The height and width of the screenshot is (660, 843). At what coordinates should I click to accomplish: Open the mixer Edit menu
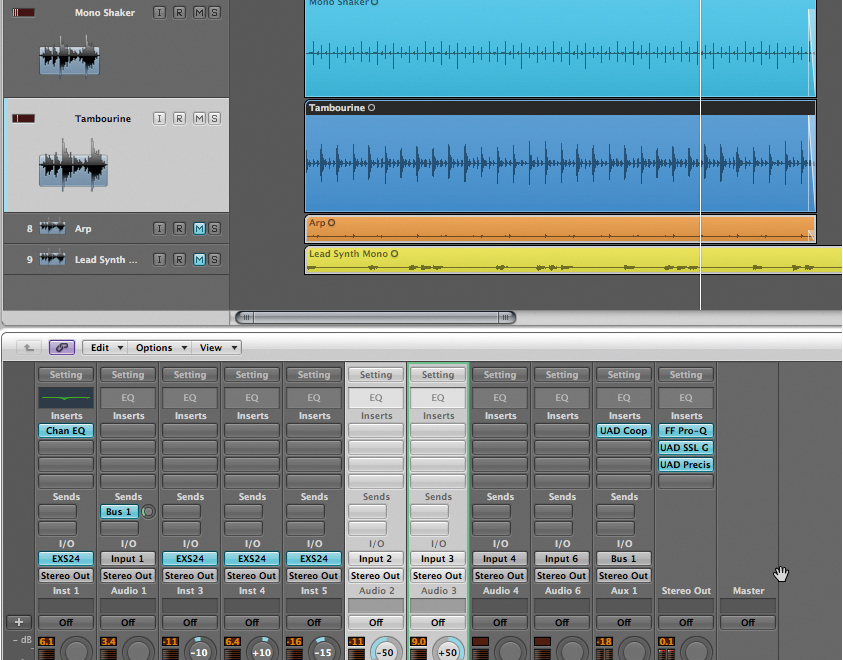pos(105,347)
